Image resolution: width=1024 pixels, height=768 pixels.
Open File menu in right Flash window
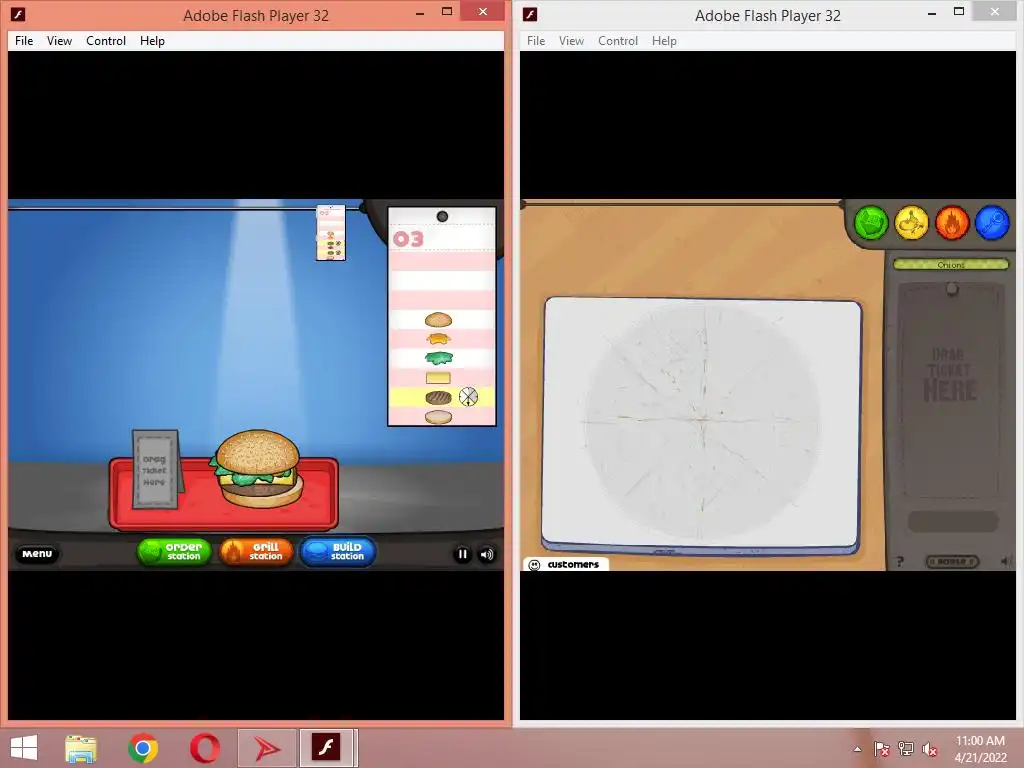pyautogui.click(x=536, y=40)
